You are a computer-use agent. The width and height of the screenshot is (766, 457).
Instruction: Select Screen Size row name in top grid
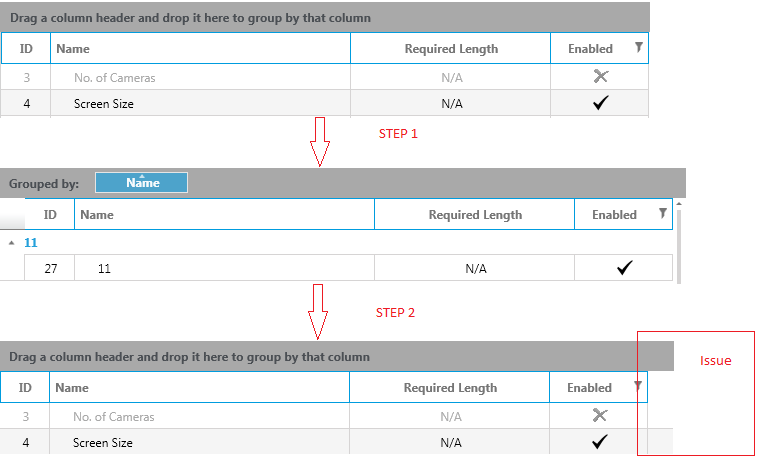click(104, 103)
